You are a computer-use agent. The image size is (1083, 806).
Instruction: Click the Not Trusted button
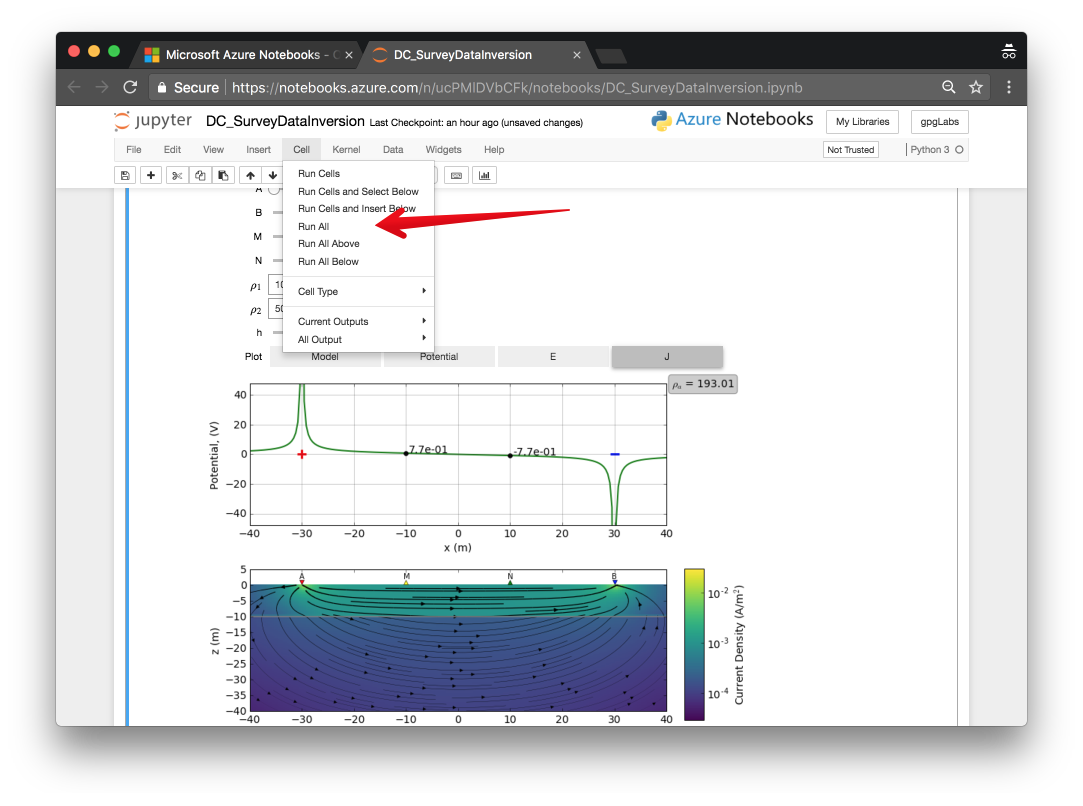pos(850,150)
